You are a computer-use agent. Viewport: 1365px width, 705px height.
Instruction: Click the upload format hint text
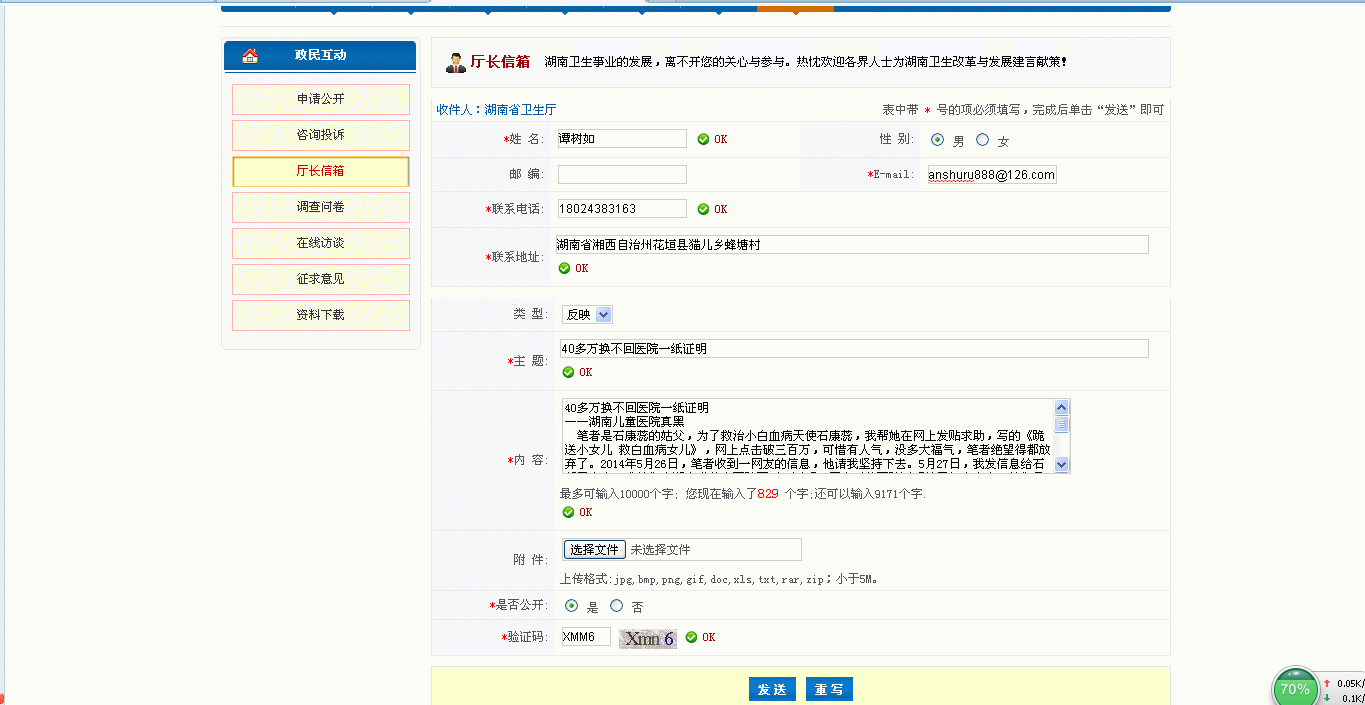pyautogui.click(x=719, y=579)
